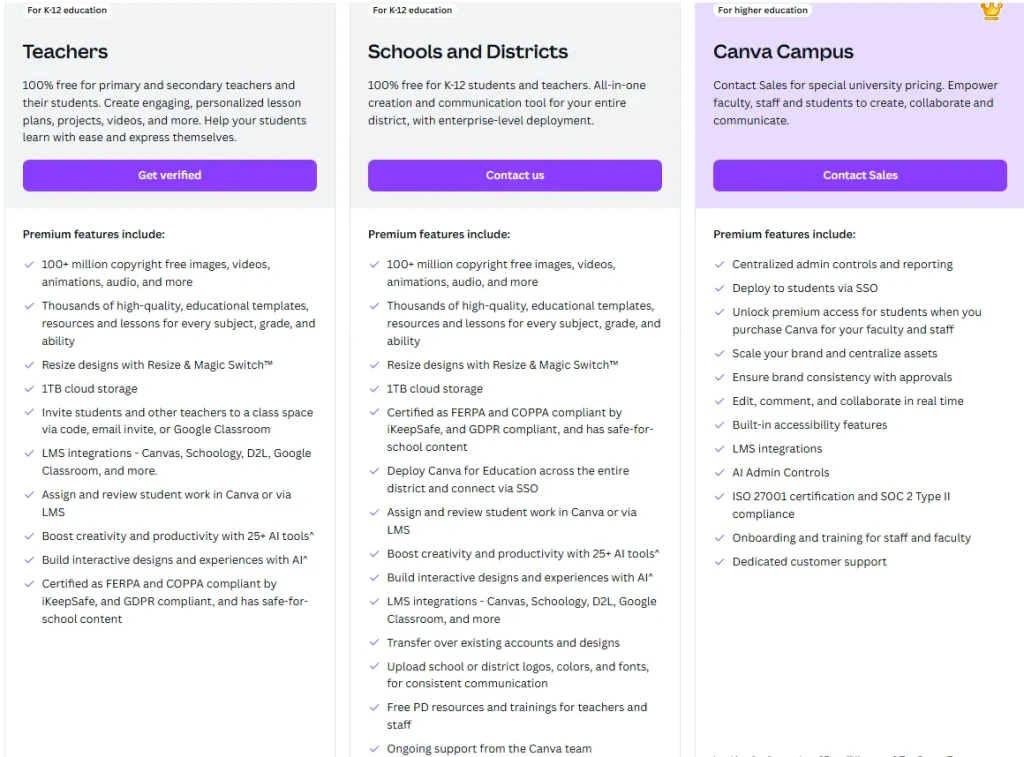Click the gold crown icon on Canva Campus
The height and width of the screenshot is (757, 1024).
[991, 10]
